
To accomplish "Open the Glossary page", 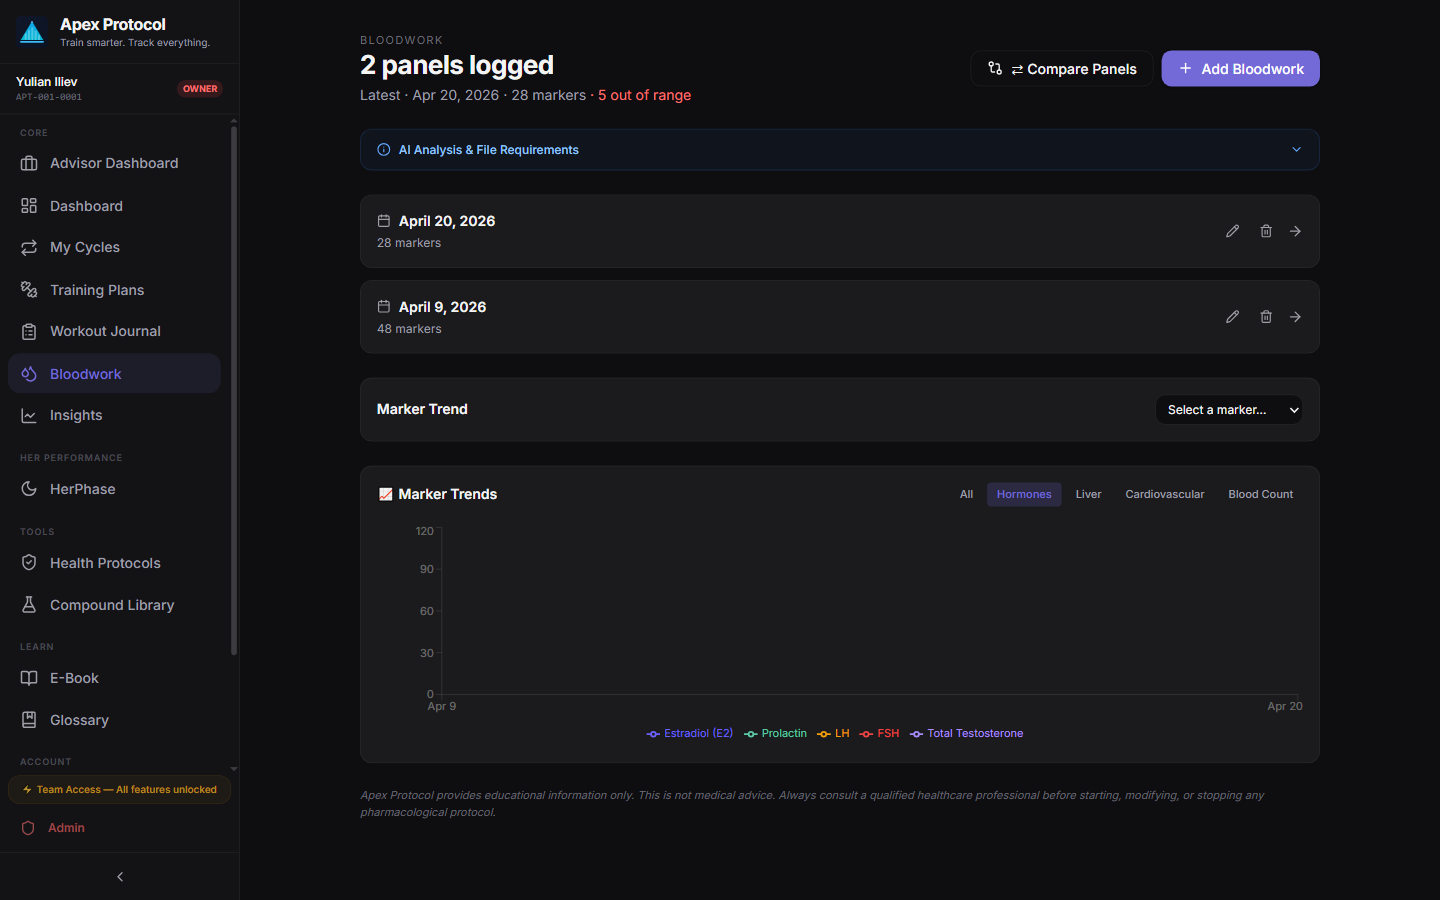I will (x=114, y=720).
